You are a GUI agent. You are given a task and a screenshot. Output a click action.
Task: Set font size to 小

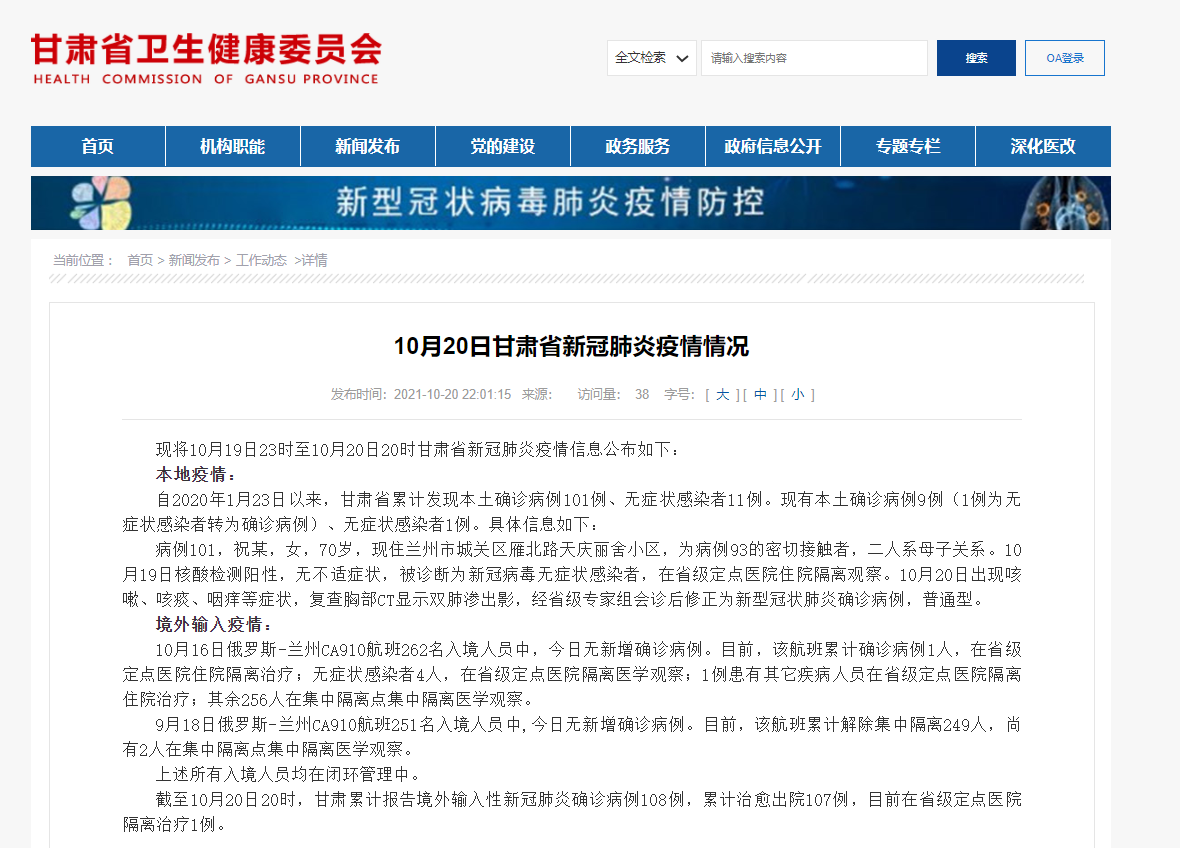point(798,394)
